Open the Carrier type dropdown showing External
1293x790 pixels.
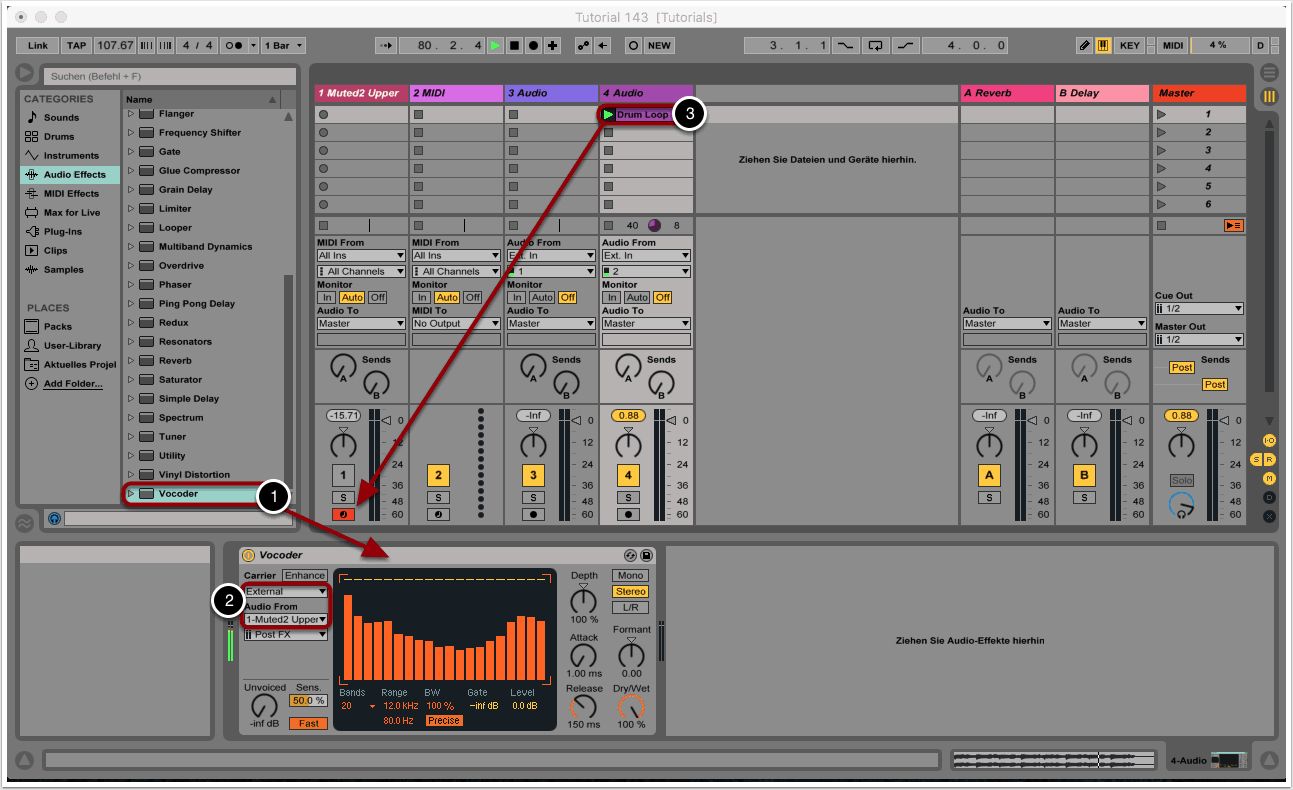click(x=286, y=591)
